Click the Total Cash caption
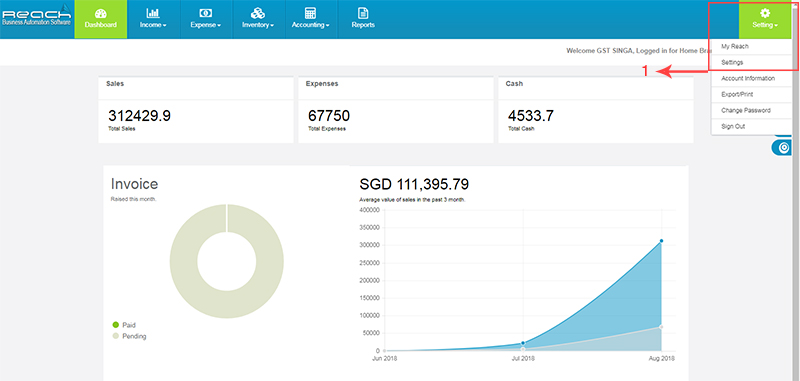Image resolution: width=800 pixels, height=381 pixels. 521,129
